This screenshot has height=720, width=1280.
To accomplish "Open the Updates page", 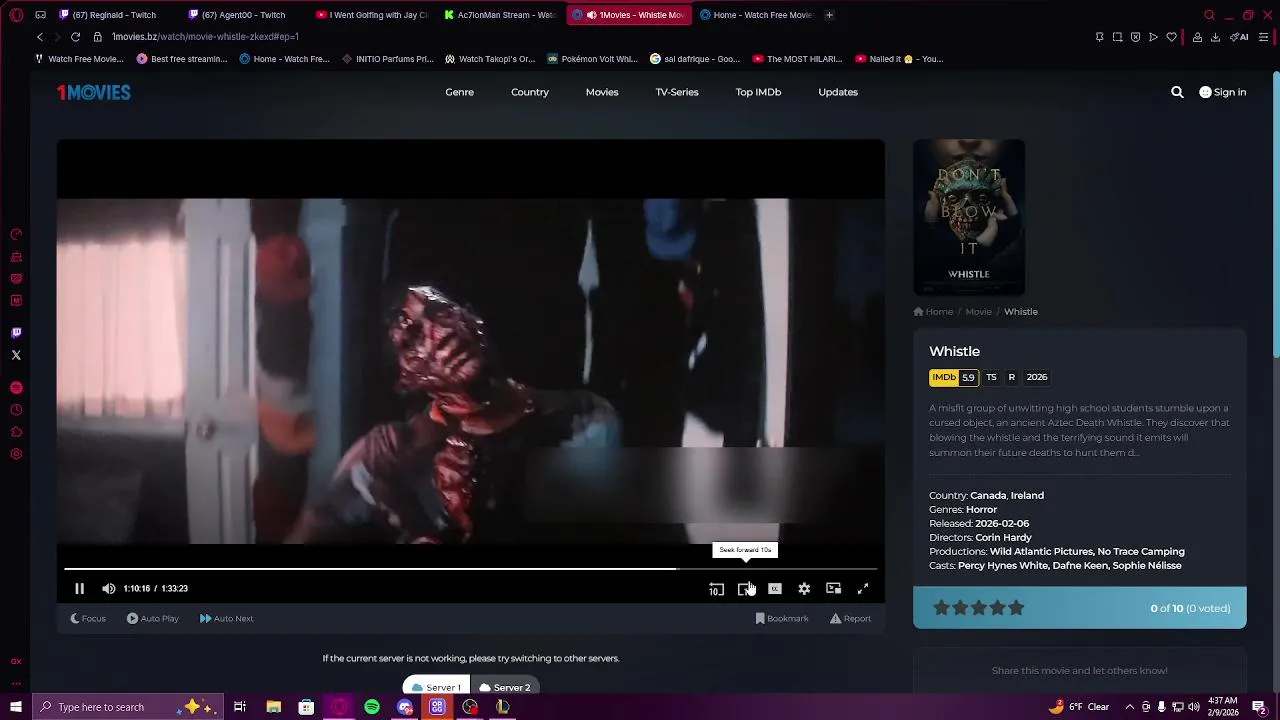I will [x=838, y=92].
